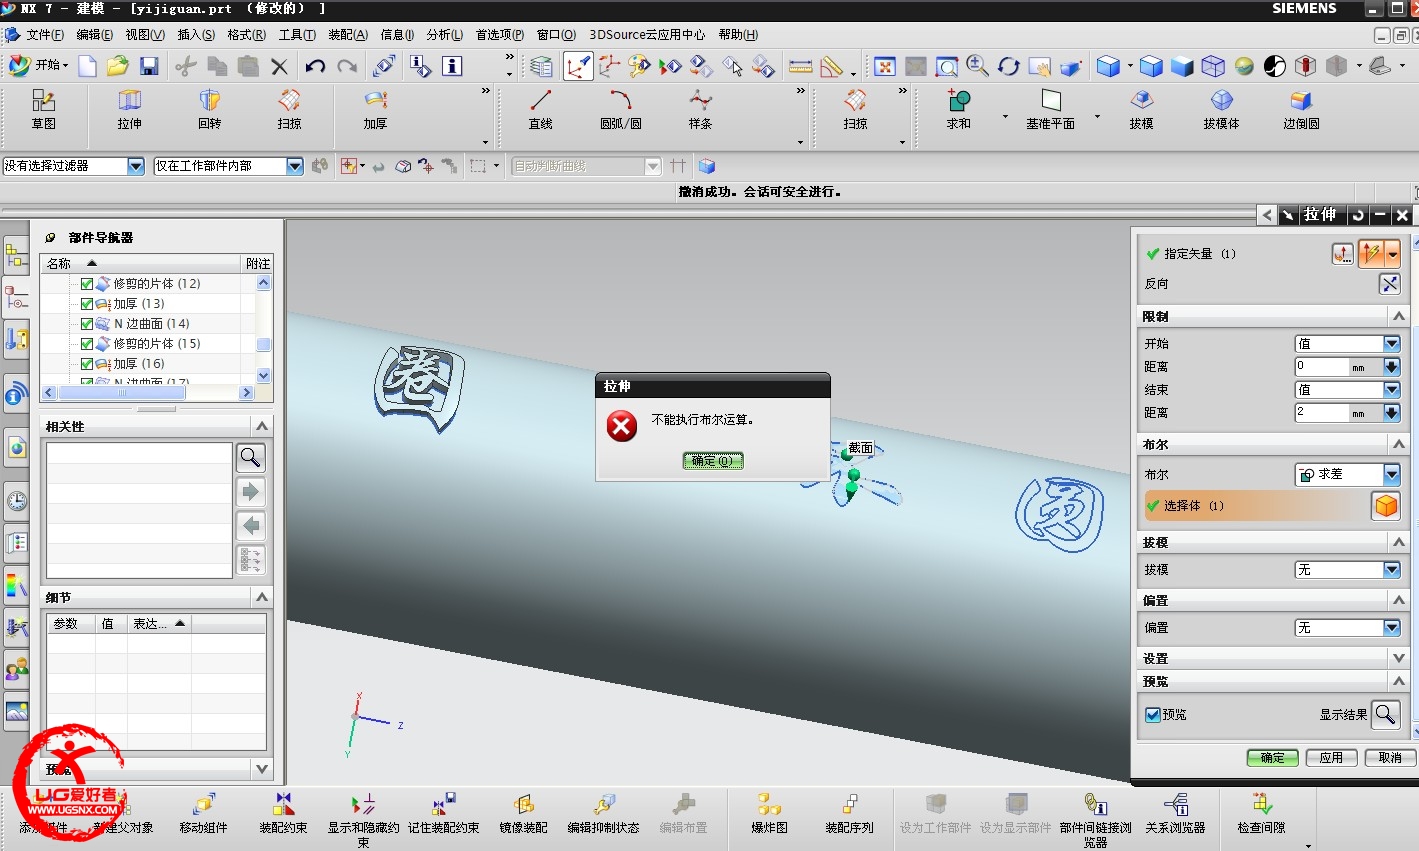The height and width of the screenshot is (851, 1419).
Task: Toggle the 预览 preview checkbox
Action: (x=1153, y=715)
